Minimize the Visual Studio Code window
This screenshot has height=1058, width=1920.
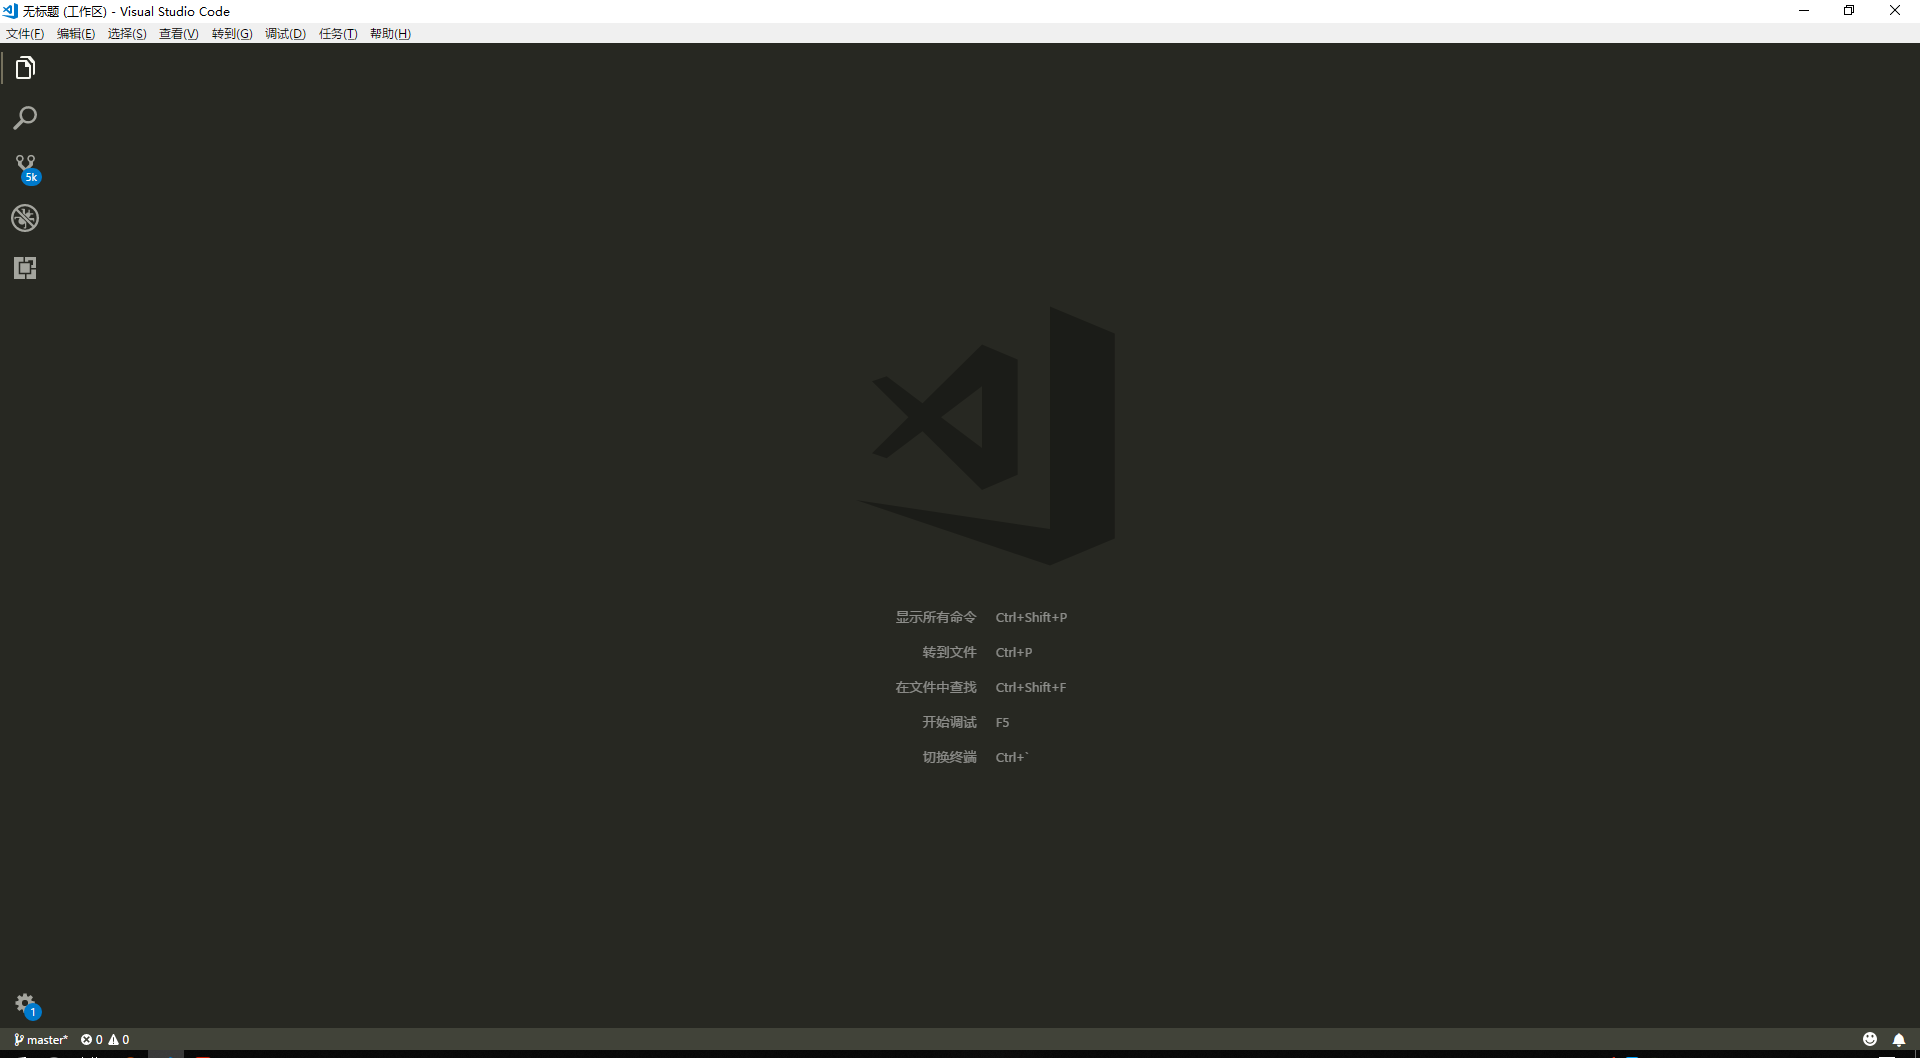point(1804,11)
